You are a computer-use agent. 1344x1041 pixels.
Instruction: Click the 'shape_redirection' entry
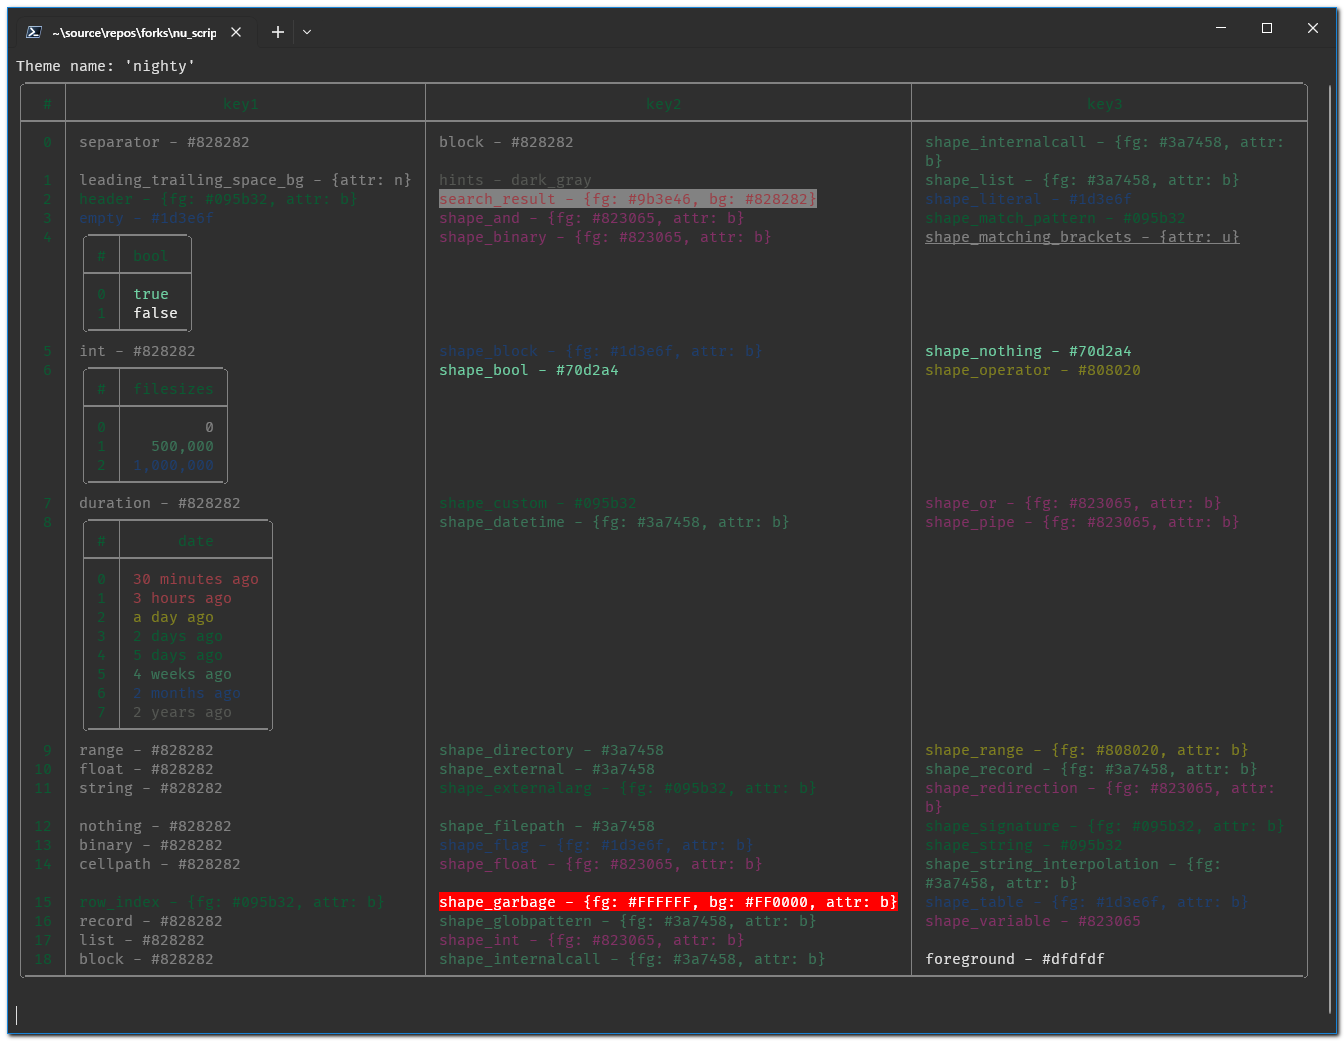coord(1100,797)
